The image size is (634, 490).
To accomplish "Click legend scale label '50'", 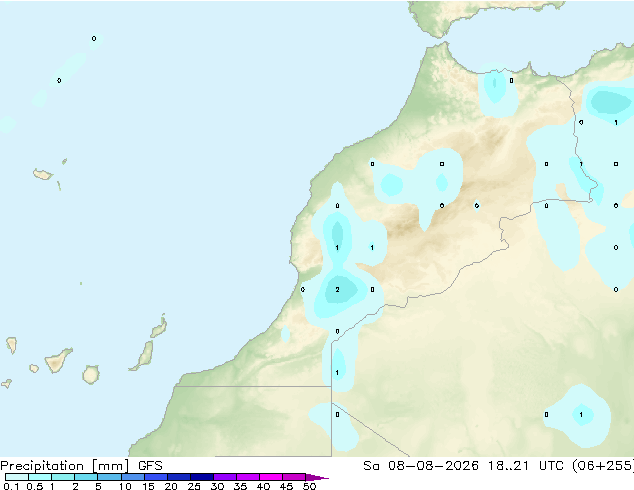I will (x=309, y=486).
